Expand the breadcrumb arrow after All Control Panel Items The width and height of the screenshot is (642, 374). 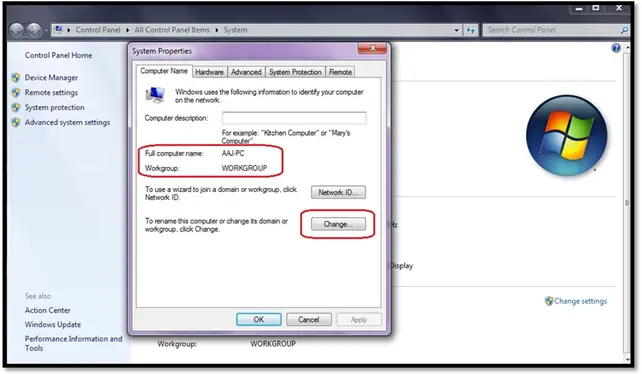pos(217,30)
